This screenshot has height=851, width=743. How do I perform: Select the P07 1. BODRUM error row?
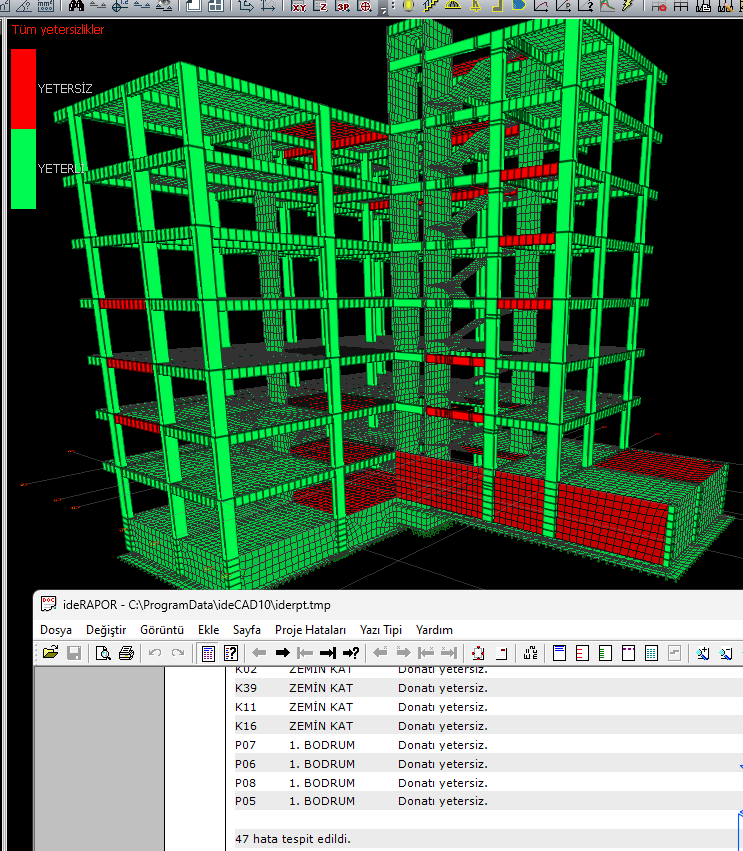pos(488,745)
